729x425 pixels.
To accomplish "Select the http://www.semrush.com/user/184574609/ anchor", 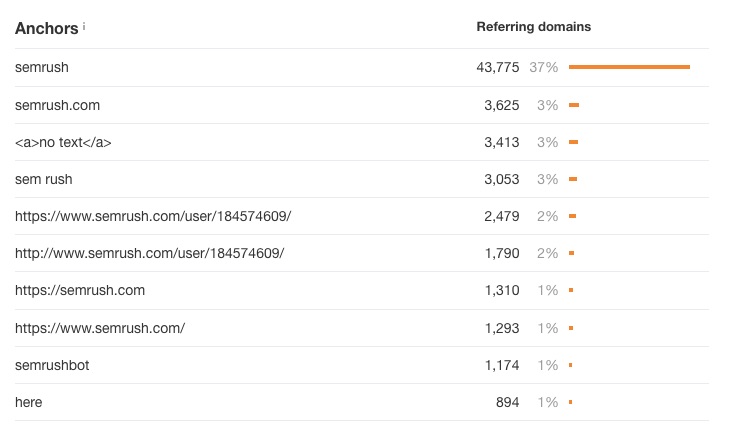I will (149, 253).
